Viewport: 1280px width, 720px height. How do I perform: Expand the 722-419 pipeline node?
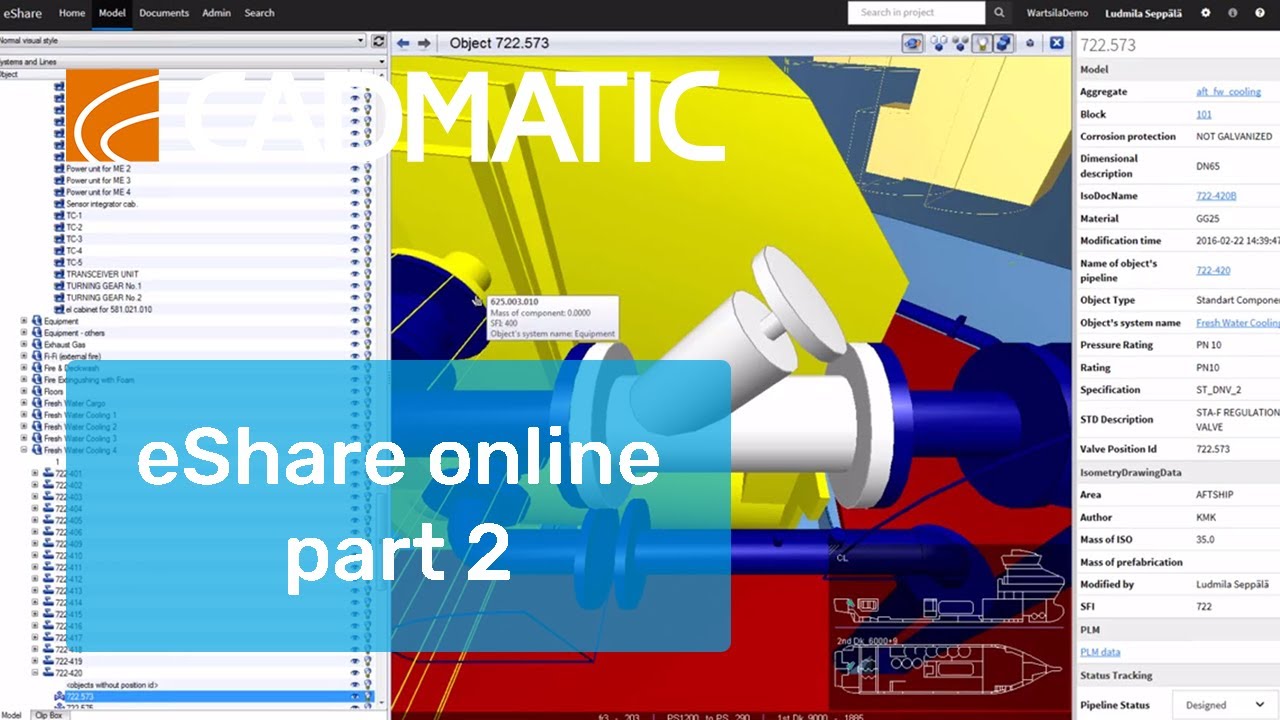[35, 661]
